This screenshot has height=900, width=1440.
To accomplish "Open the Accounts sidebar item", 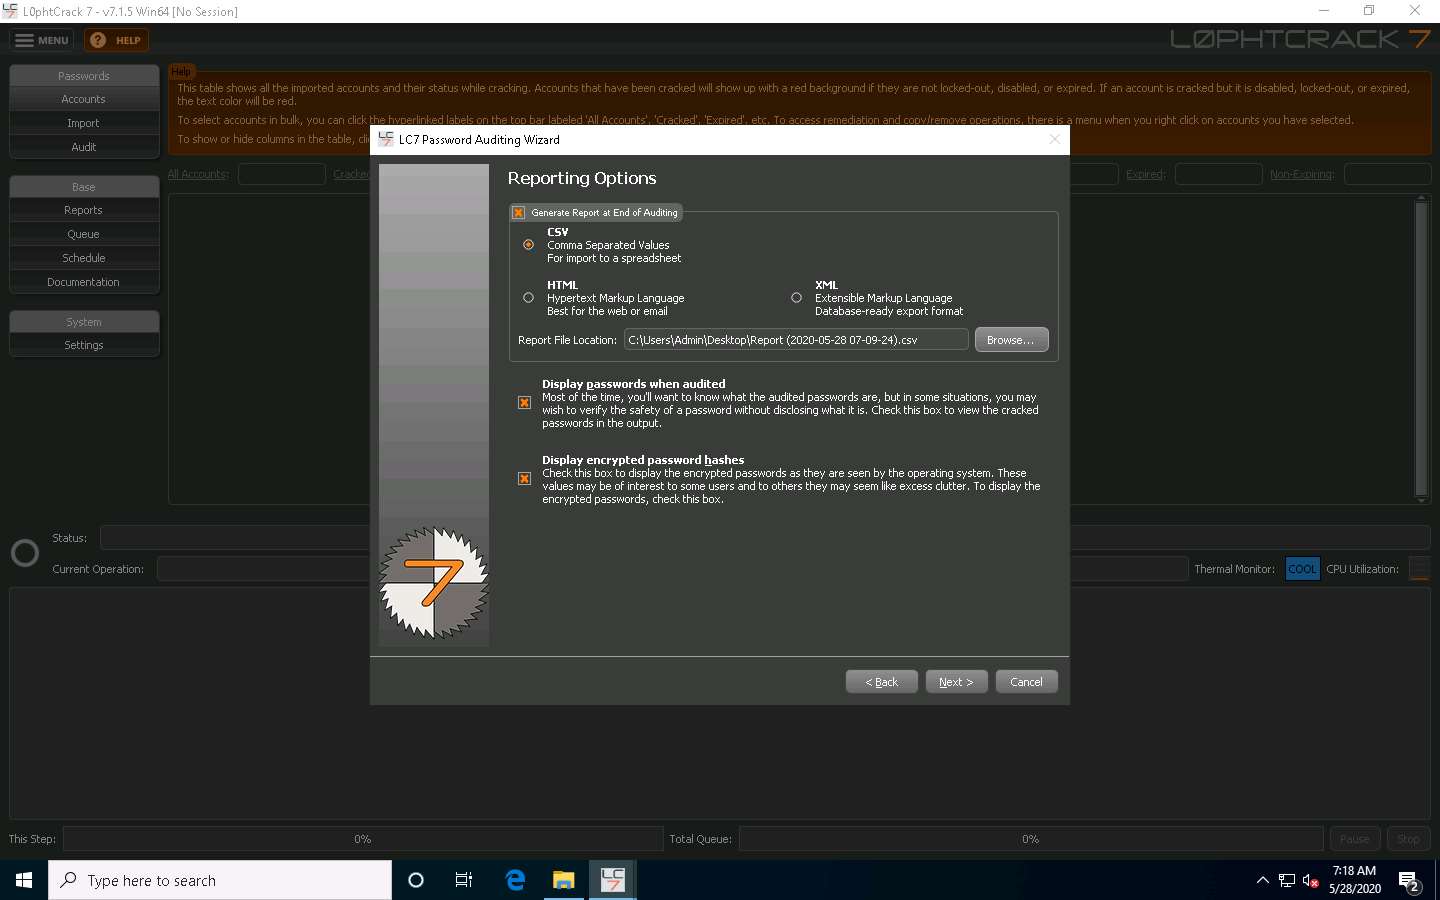I will [x=84, y=99].
